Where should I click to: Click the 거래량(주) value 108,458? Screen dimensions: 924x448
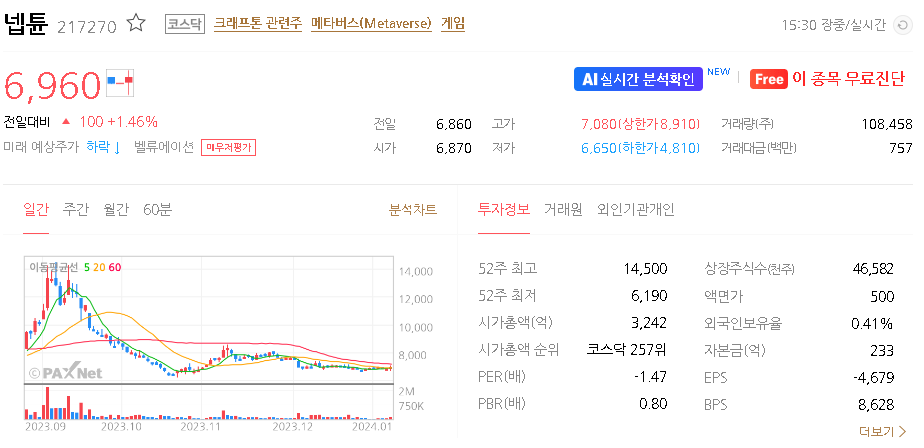tap(887, 124)
